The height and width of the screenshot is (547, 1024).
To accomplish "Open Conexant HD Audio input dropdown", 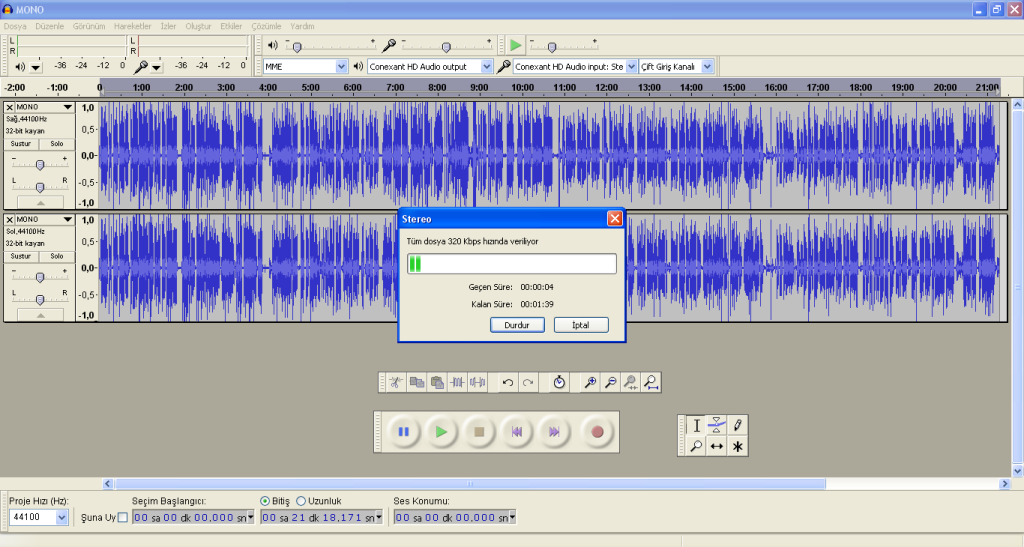I will [x=631, y=67].
